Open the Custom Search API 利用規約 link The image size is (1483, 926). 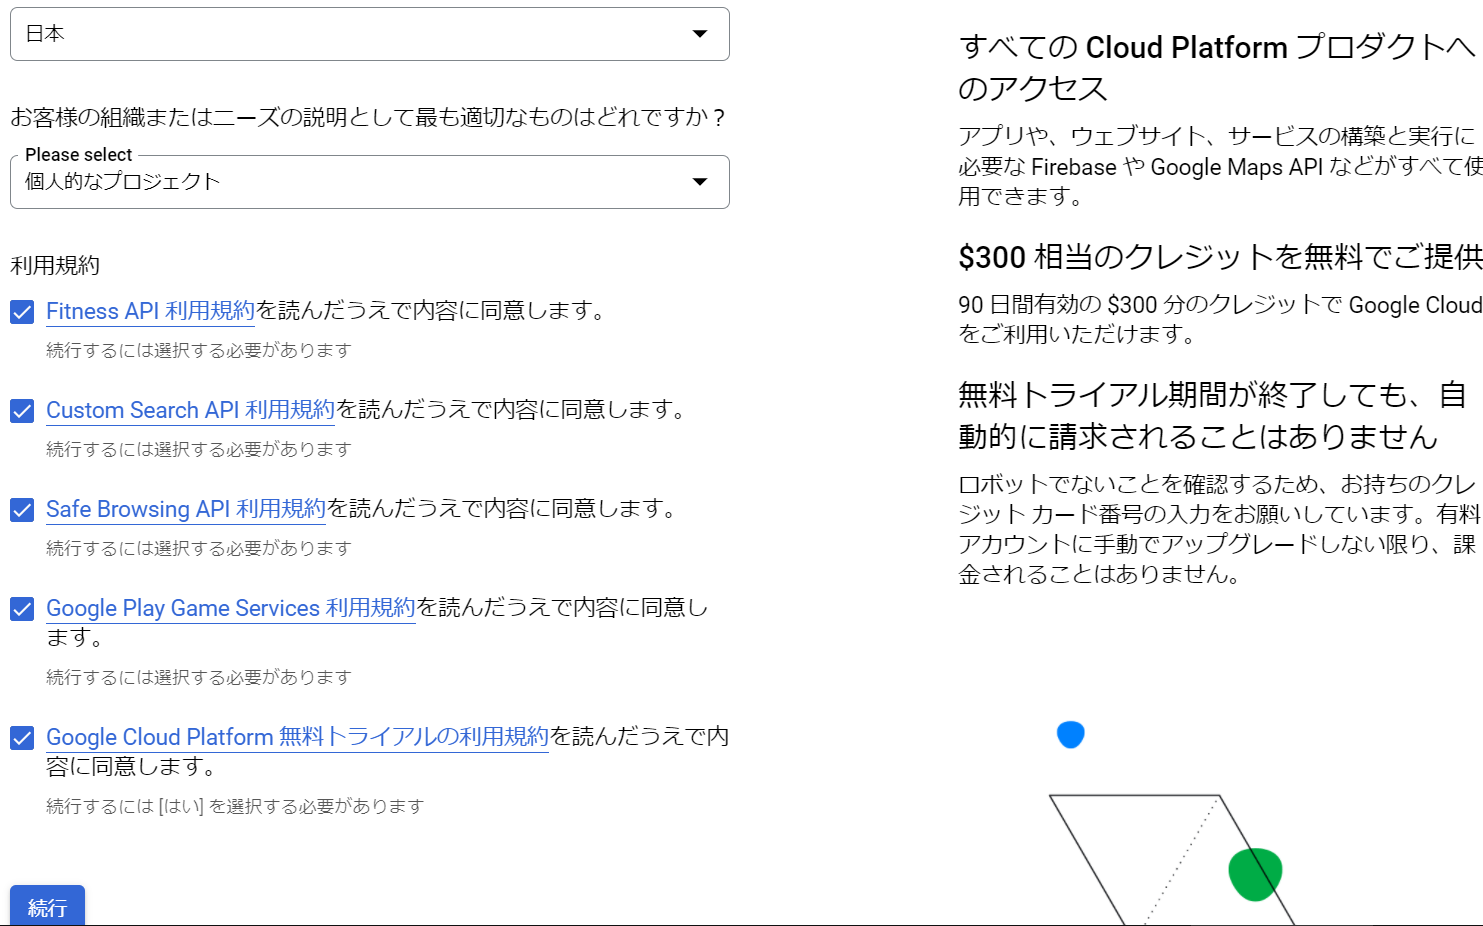[x=190, y=410]
